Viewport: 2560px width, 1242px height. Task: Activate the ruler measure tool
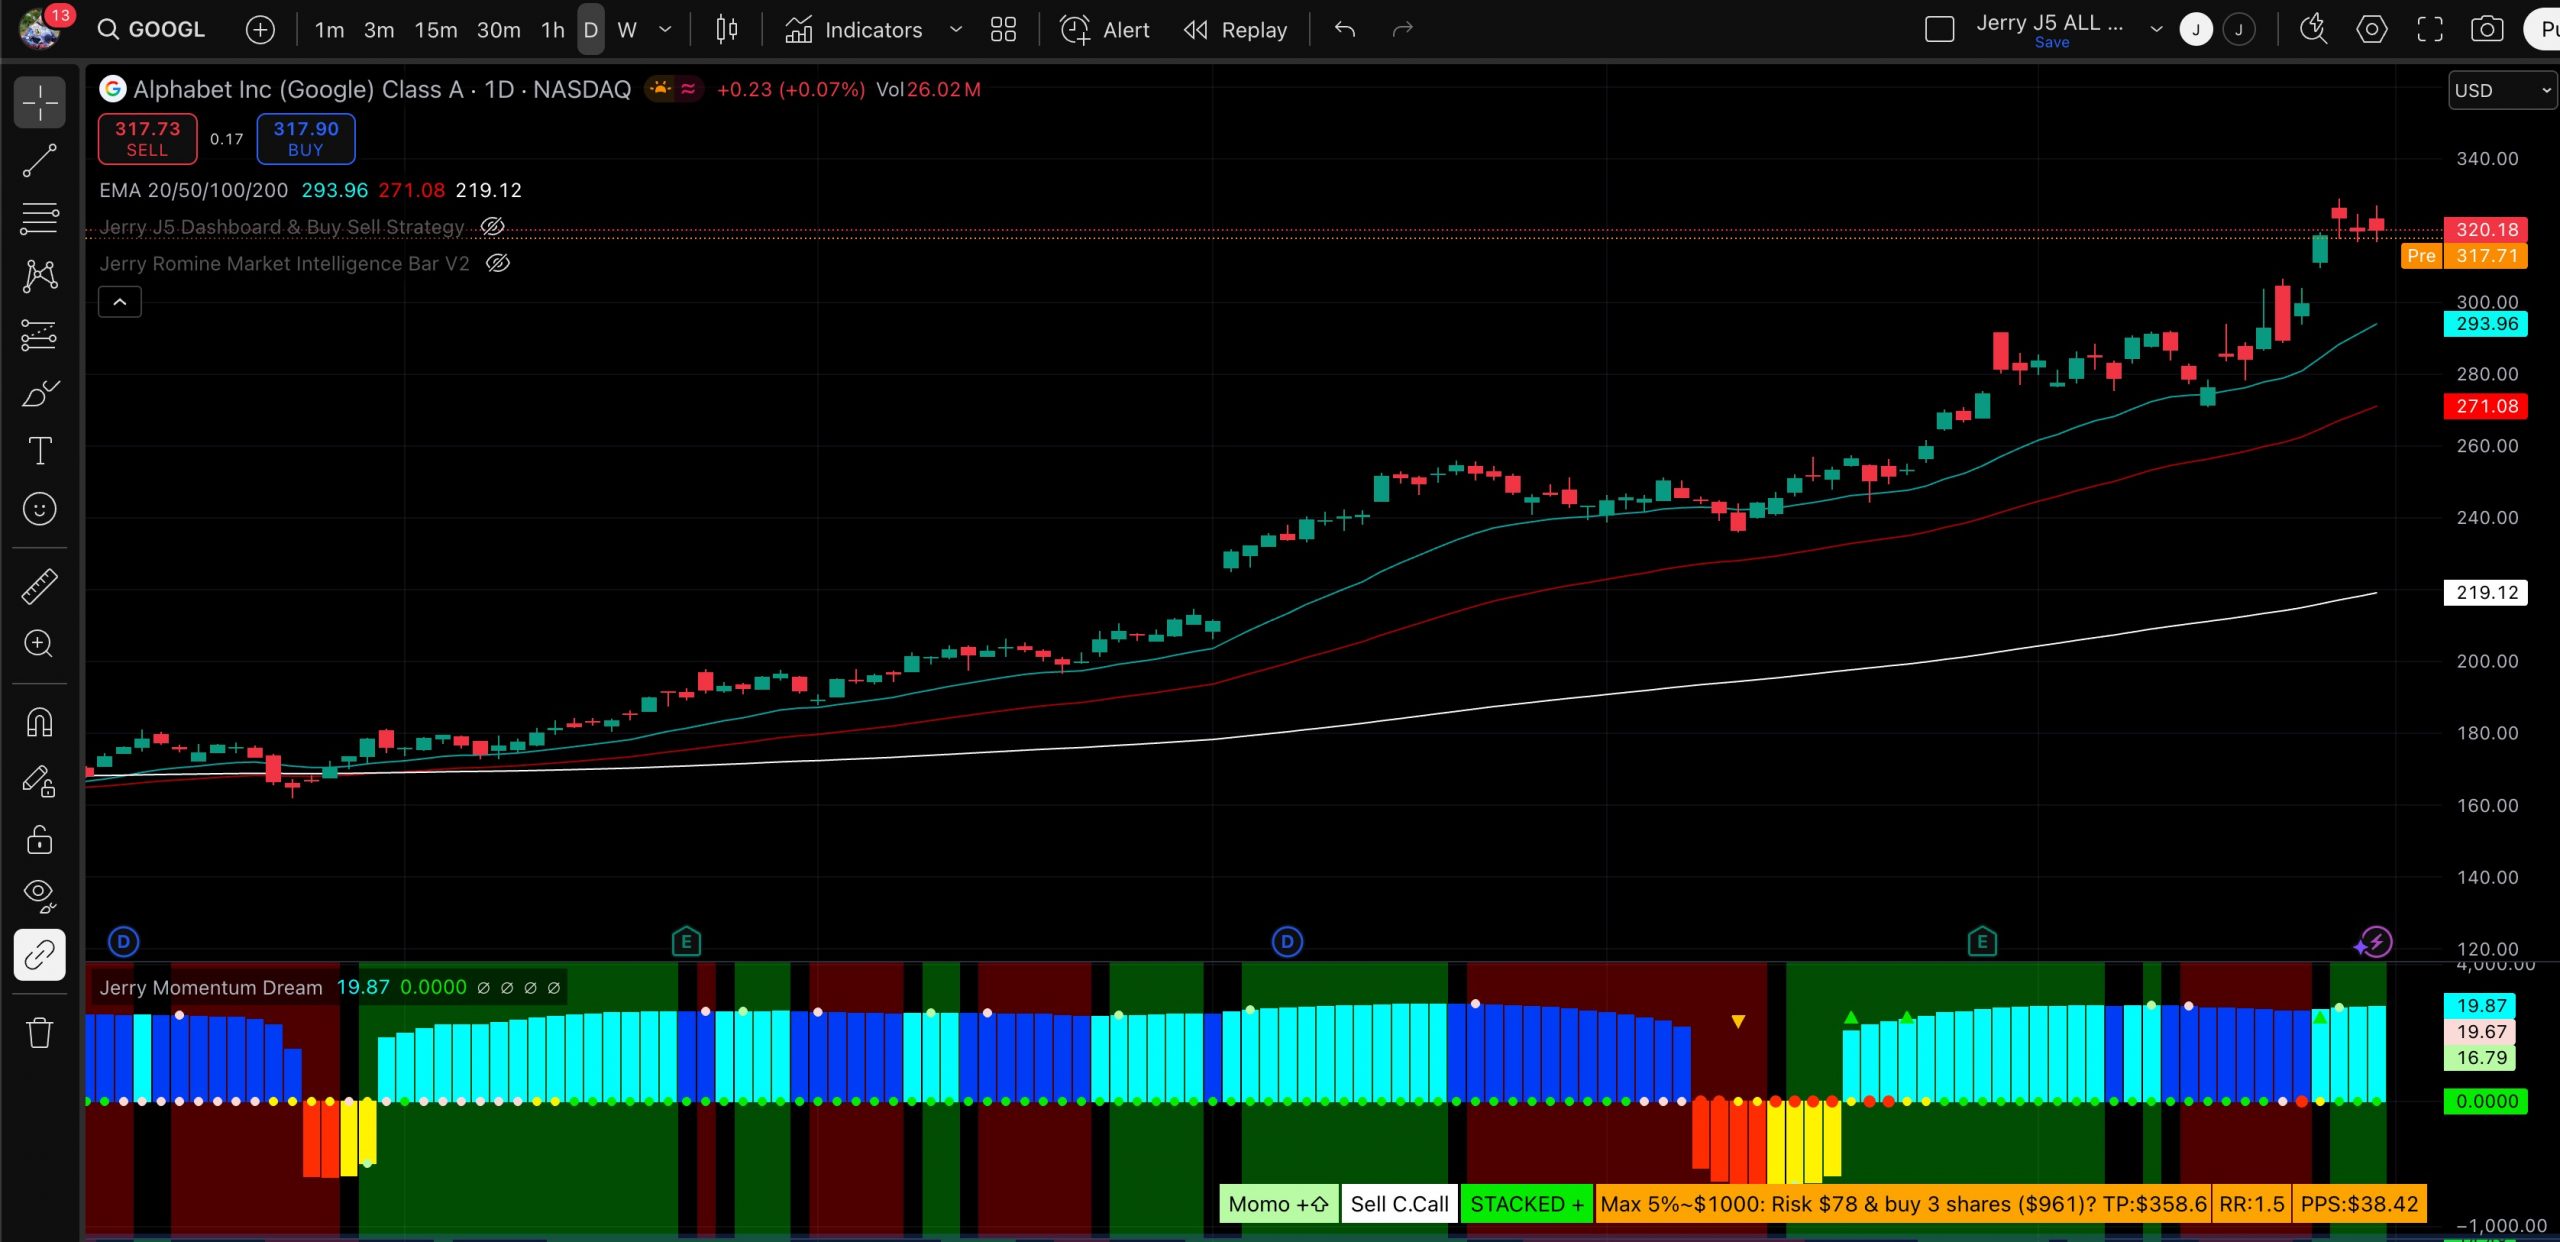(x=39, y=586)
